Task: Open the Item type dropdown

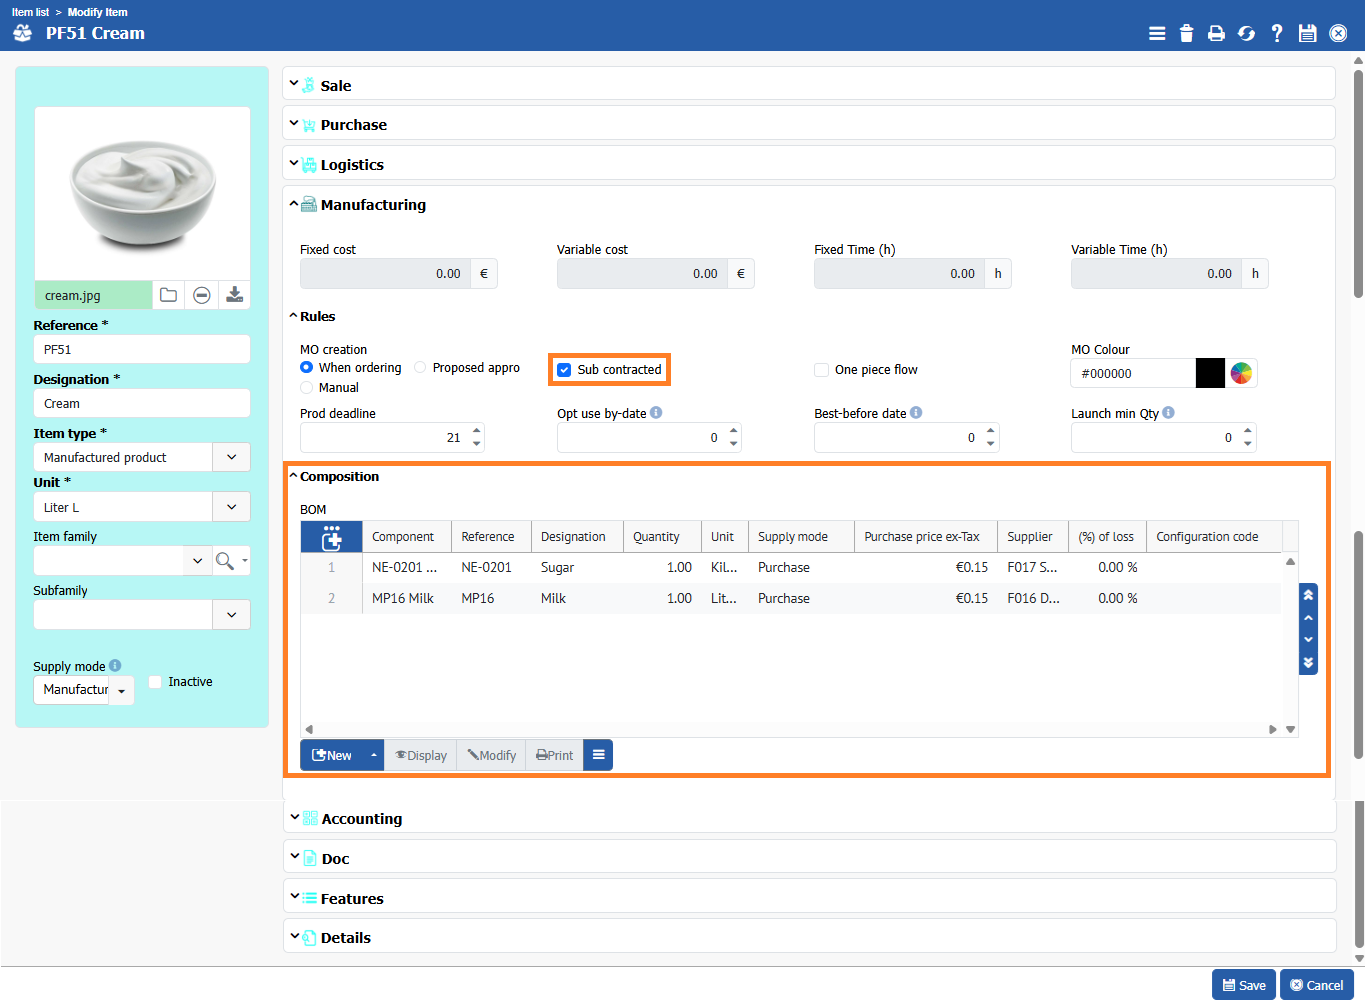Action: click(231, 457)
